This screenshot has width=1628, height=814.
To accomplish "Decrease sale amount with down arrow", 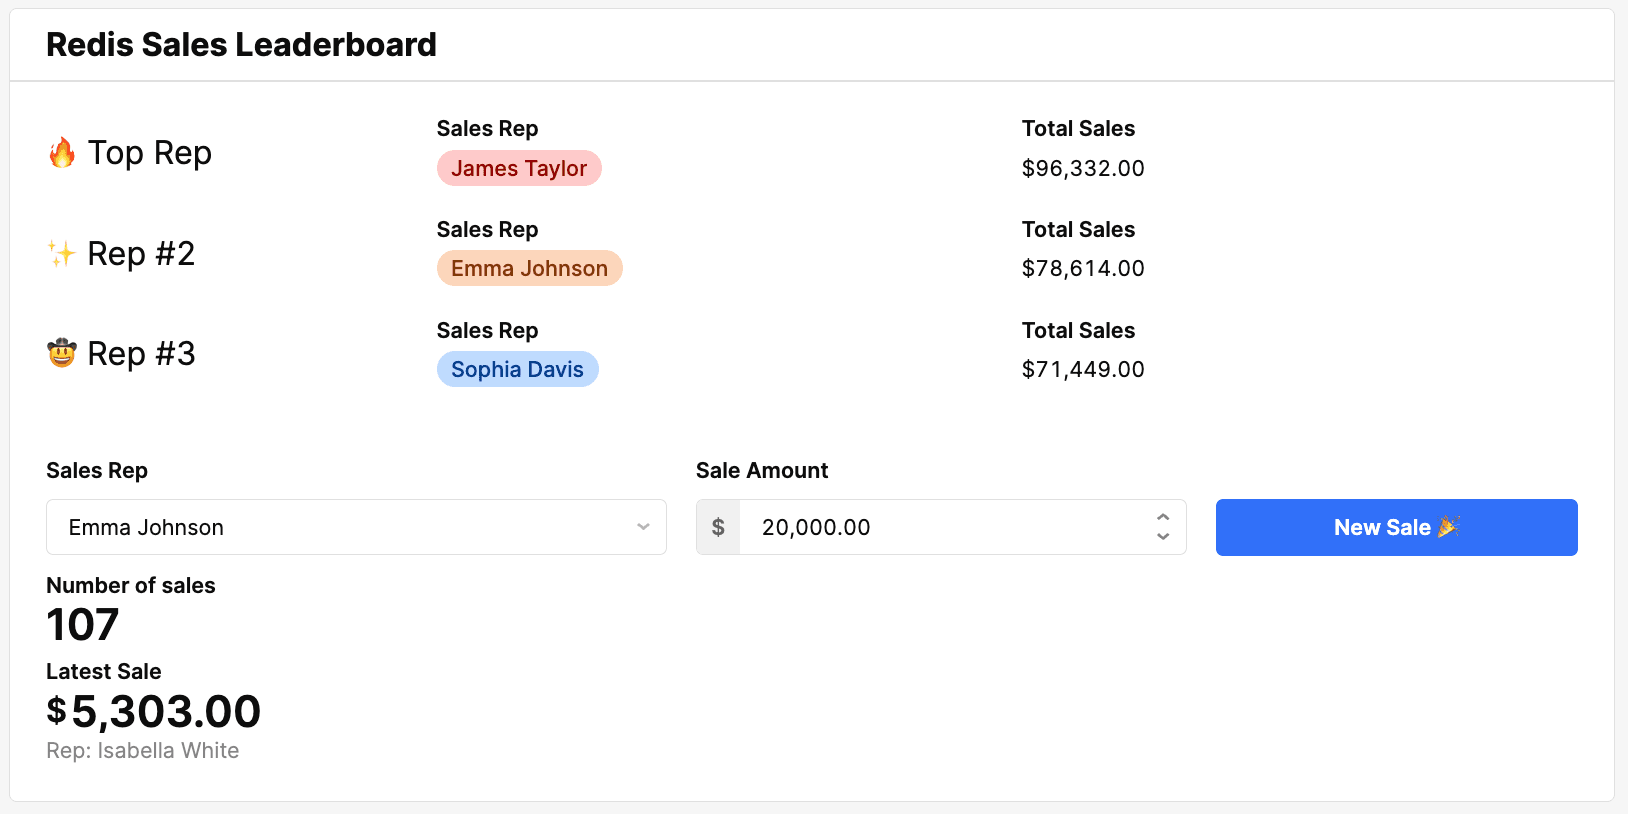I will tap(1163, 537).
